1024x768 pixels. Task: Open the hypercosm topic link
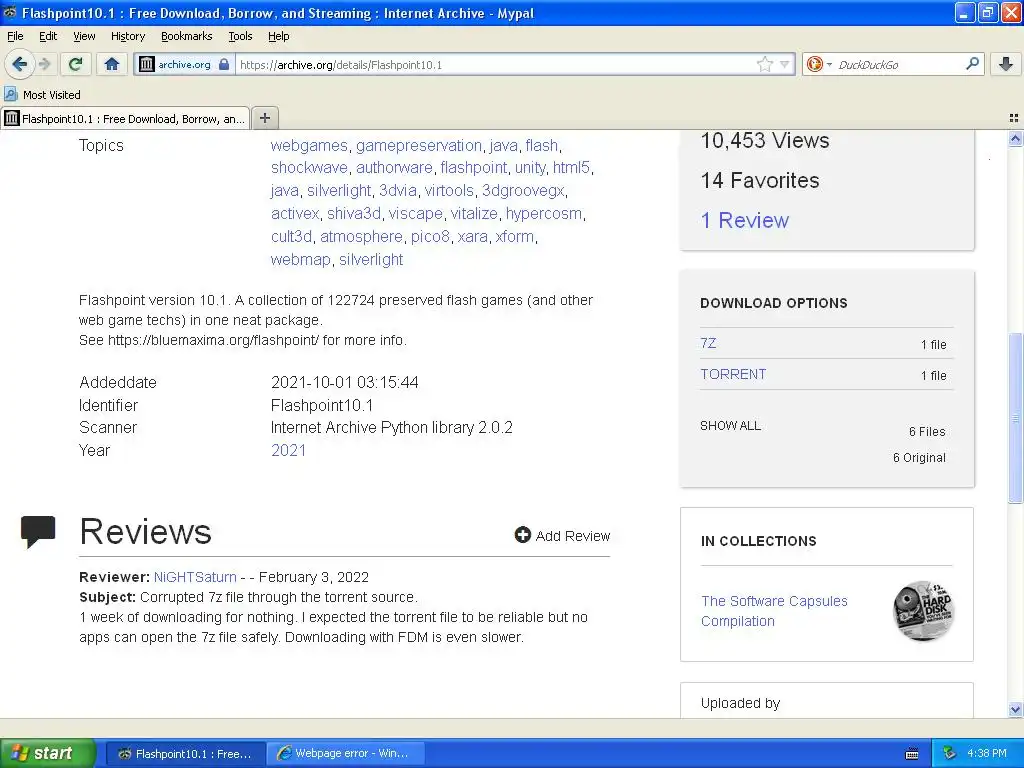click(543, 213)
